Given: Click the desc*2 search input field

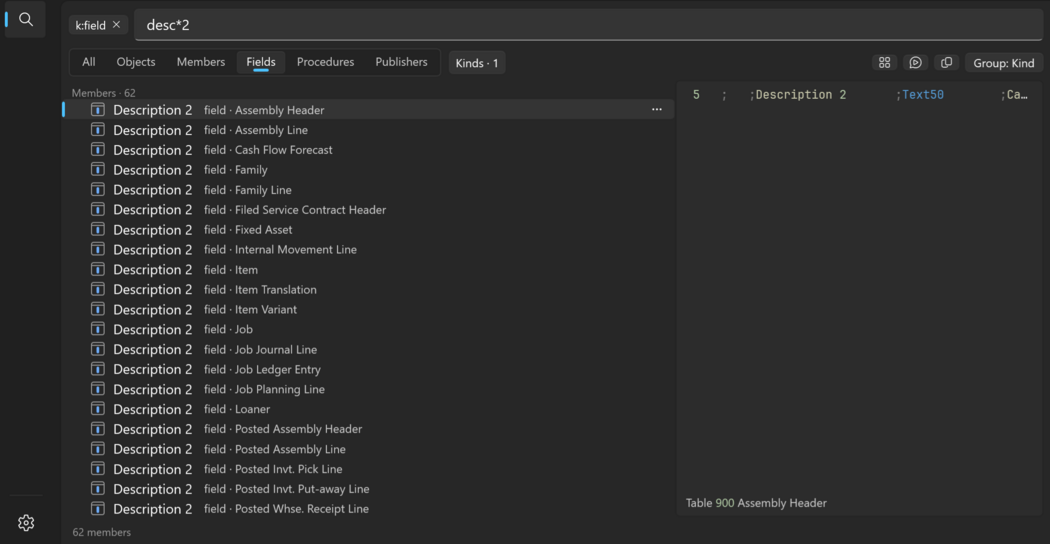Looking at the screenshot, I should (588, 25).
